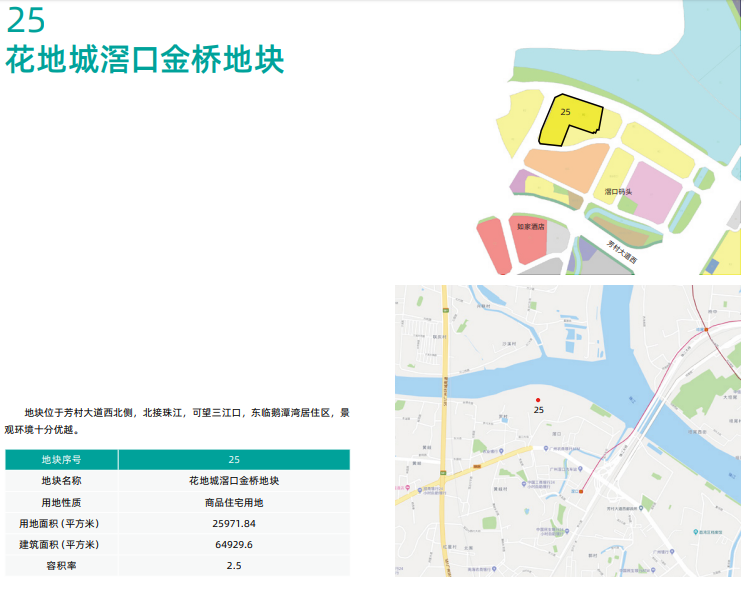Click the land area value 25971.84
The width and height of the screenshot is (744, 598).
coord(234,523)
